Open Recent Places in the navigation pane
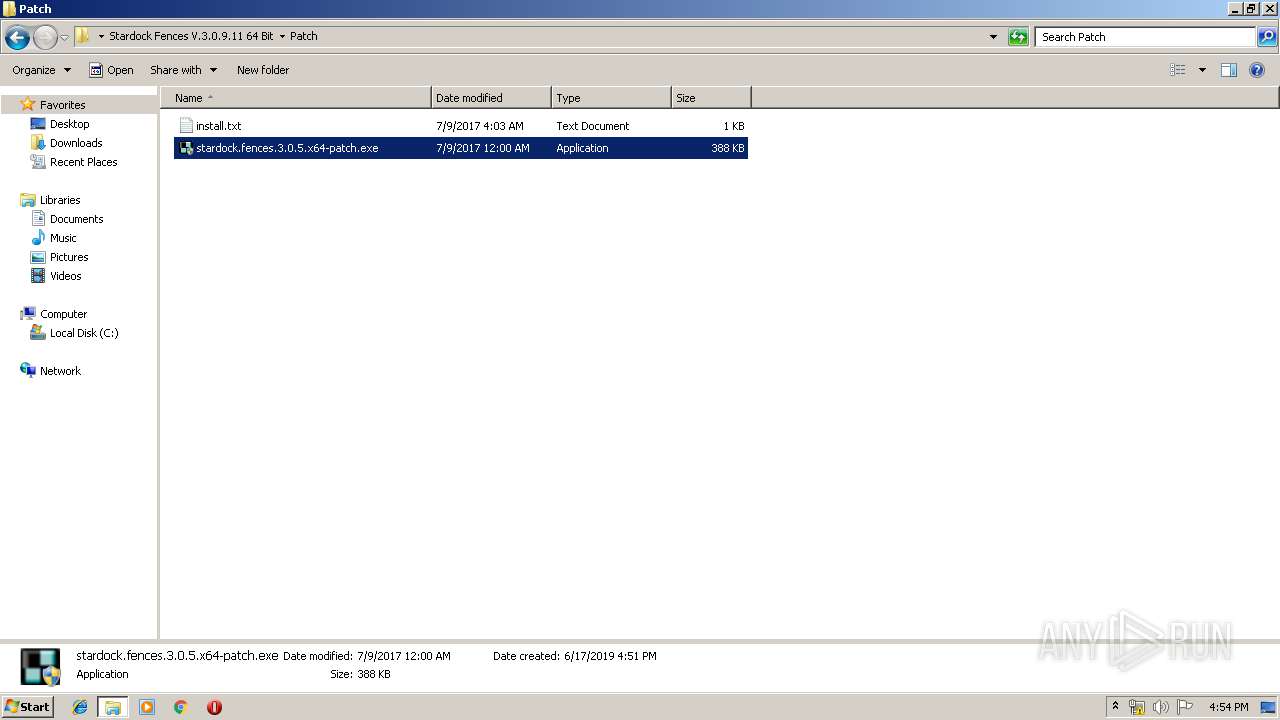1280x720 pixels. pyautogui.click(x=83, y=162)
